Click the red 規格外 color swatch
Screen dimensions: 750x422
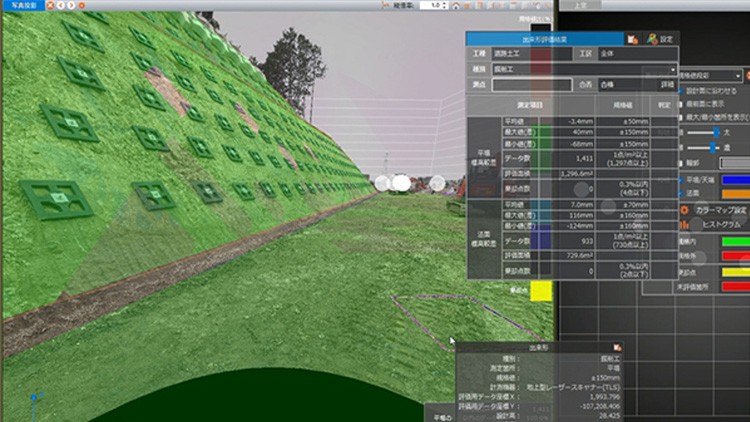[x=736, y=256]
